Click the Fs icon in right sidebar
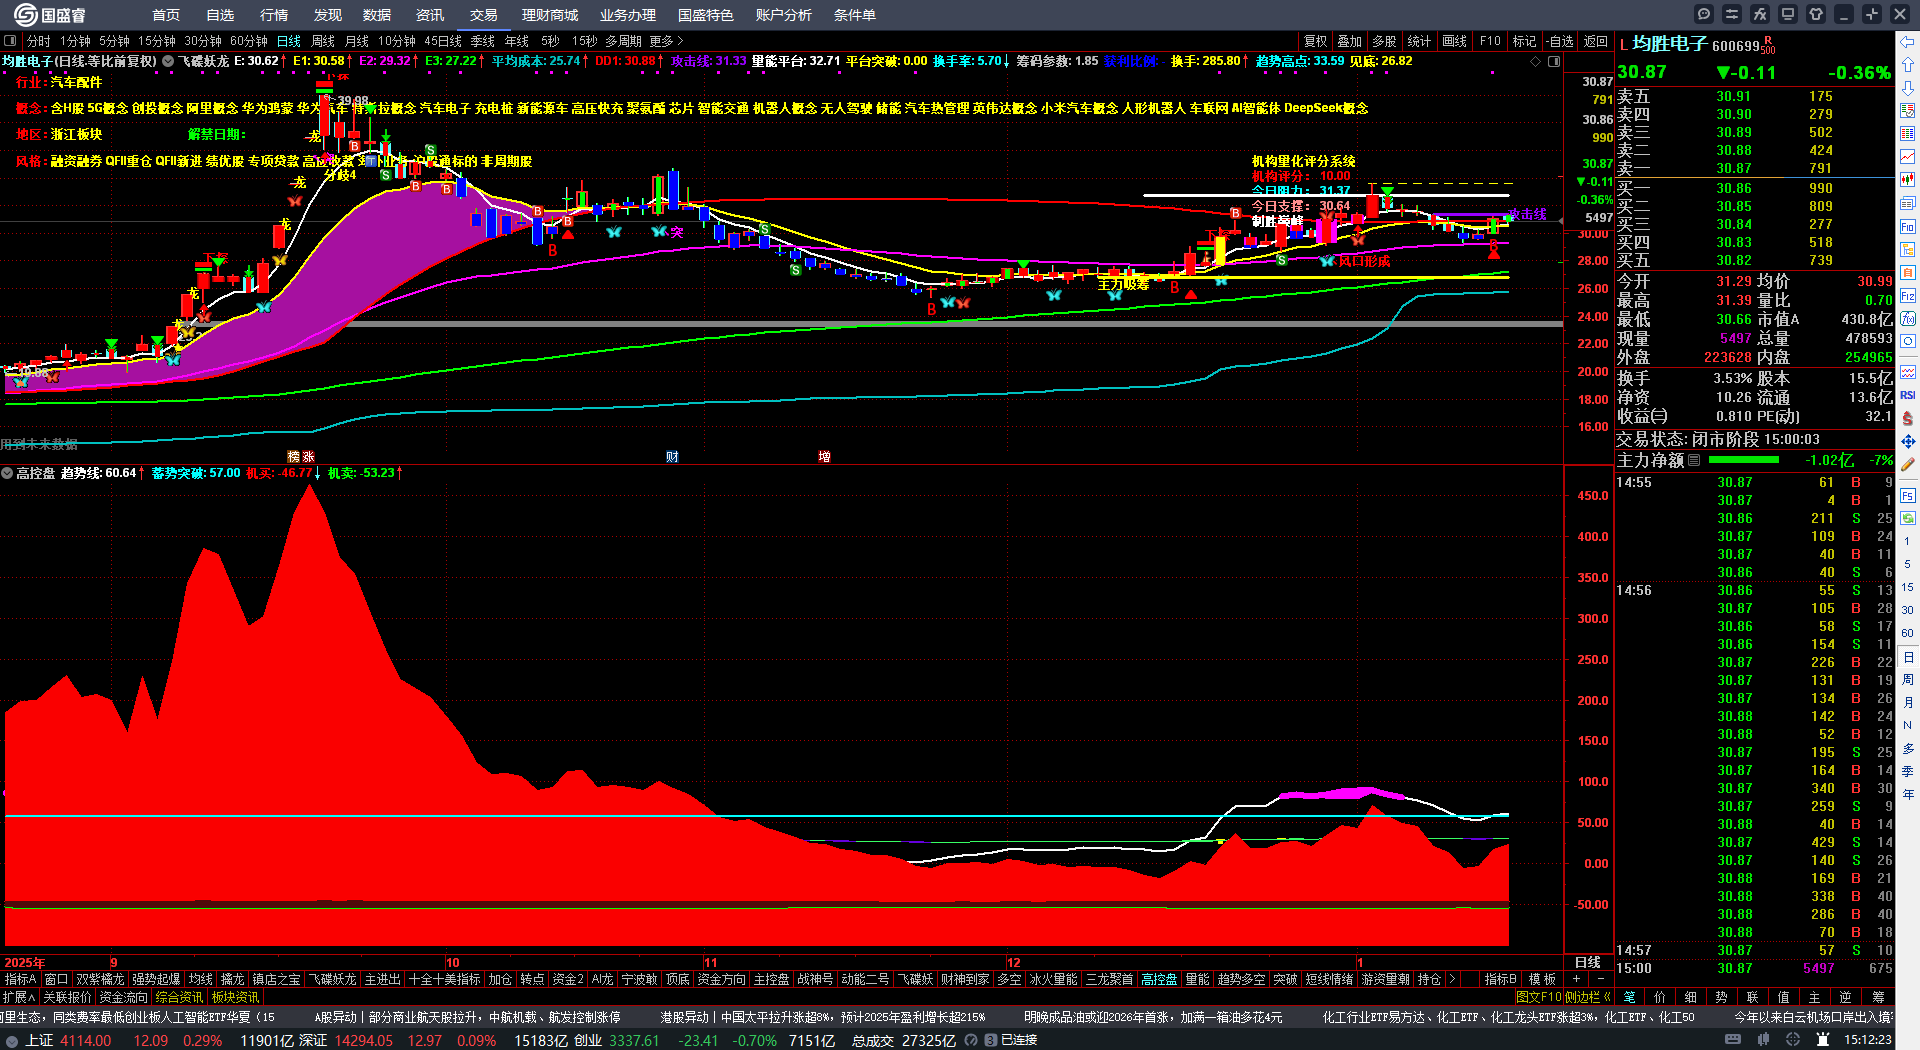The width and height of the screenshot is (1920, 1050). 1908,495
